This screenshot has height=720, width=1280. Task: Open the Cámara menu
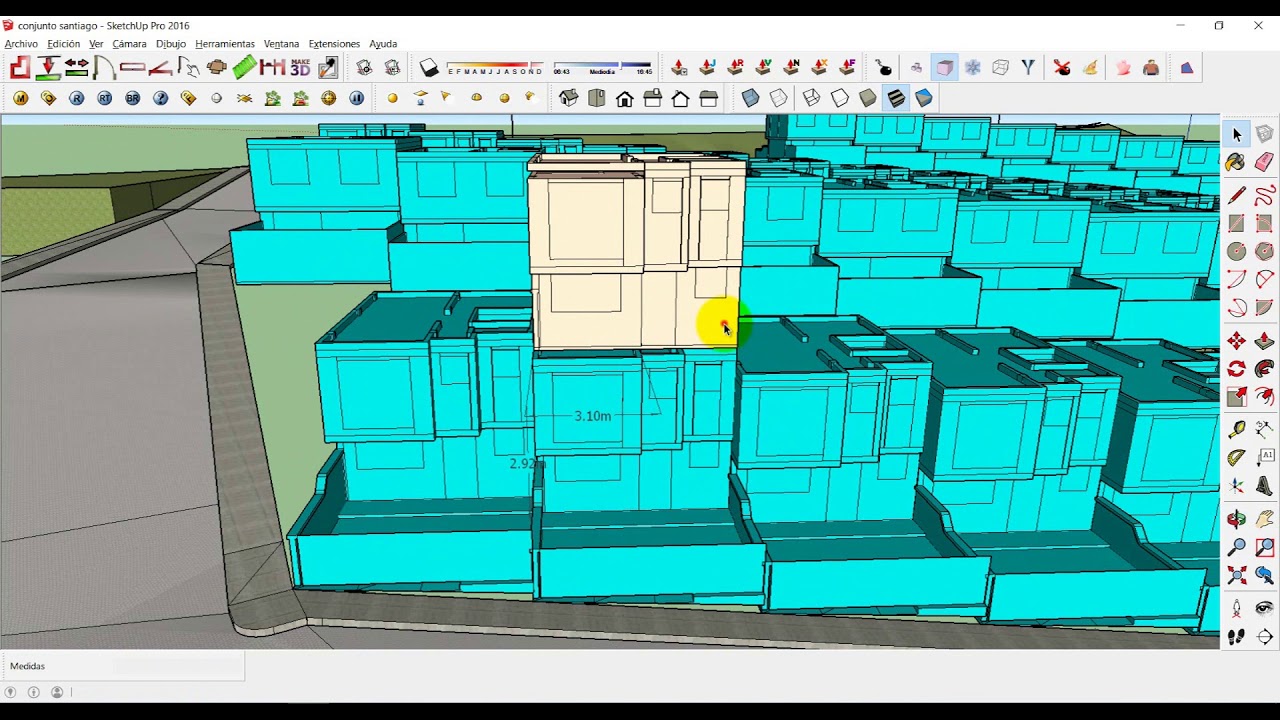129,44
